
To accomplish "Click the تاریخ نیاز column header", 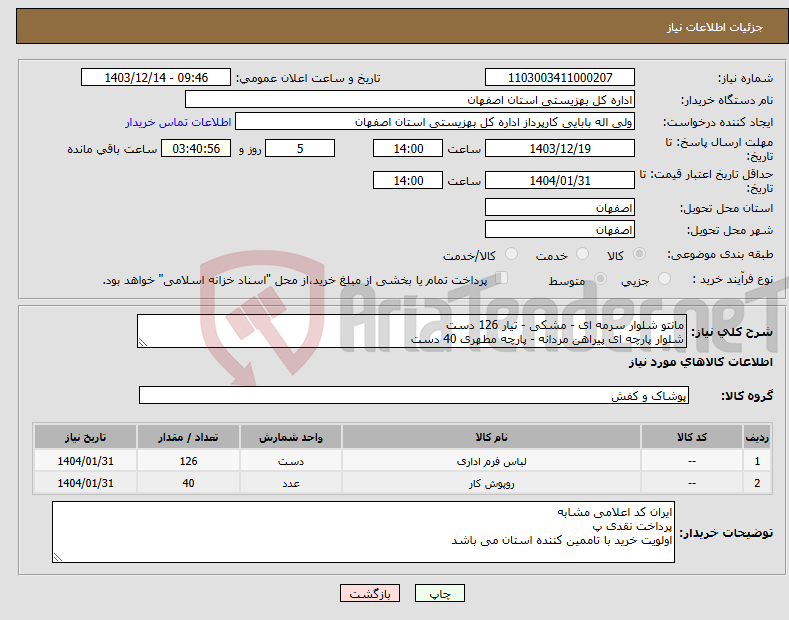I will point(86,437).
